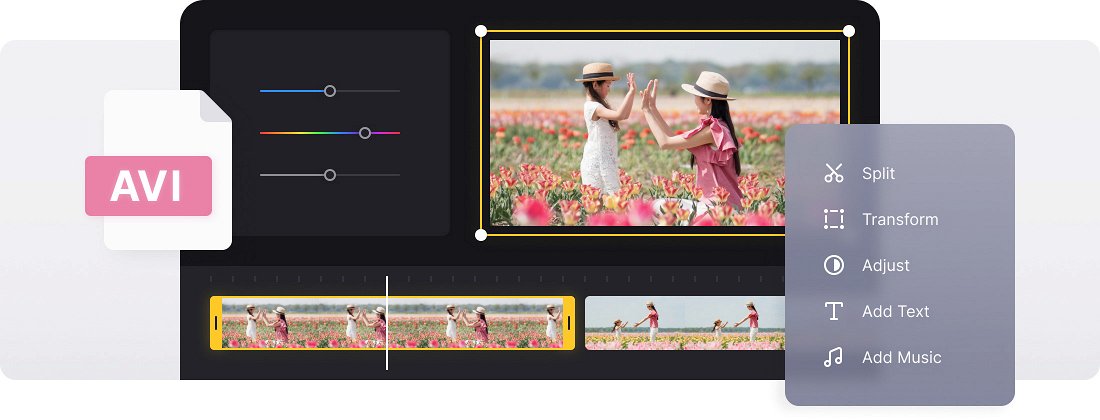Click the rainbow hue slider handle
Viewport: 1100px width, 420px height.
365,133
